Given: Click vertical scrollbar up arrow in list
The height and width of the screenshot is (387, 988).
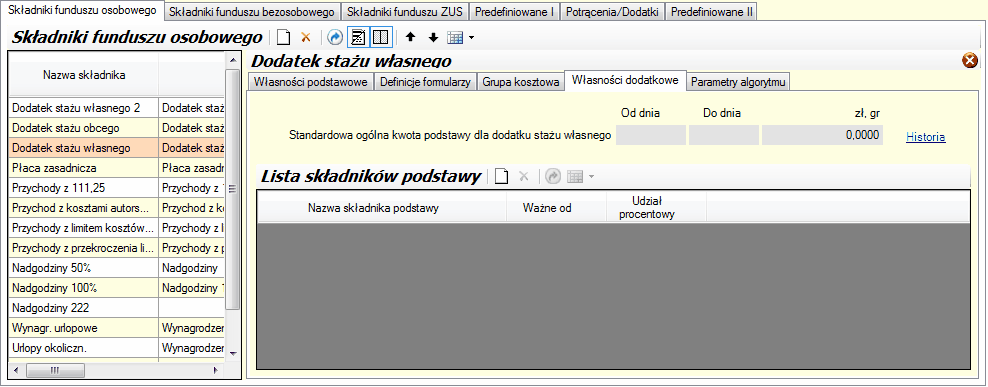Looking at the screenshot, I should tap(233, 60).
